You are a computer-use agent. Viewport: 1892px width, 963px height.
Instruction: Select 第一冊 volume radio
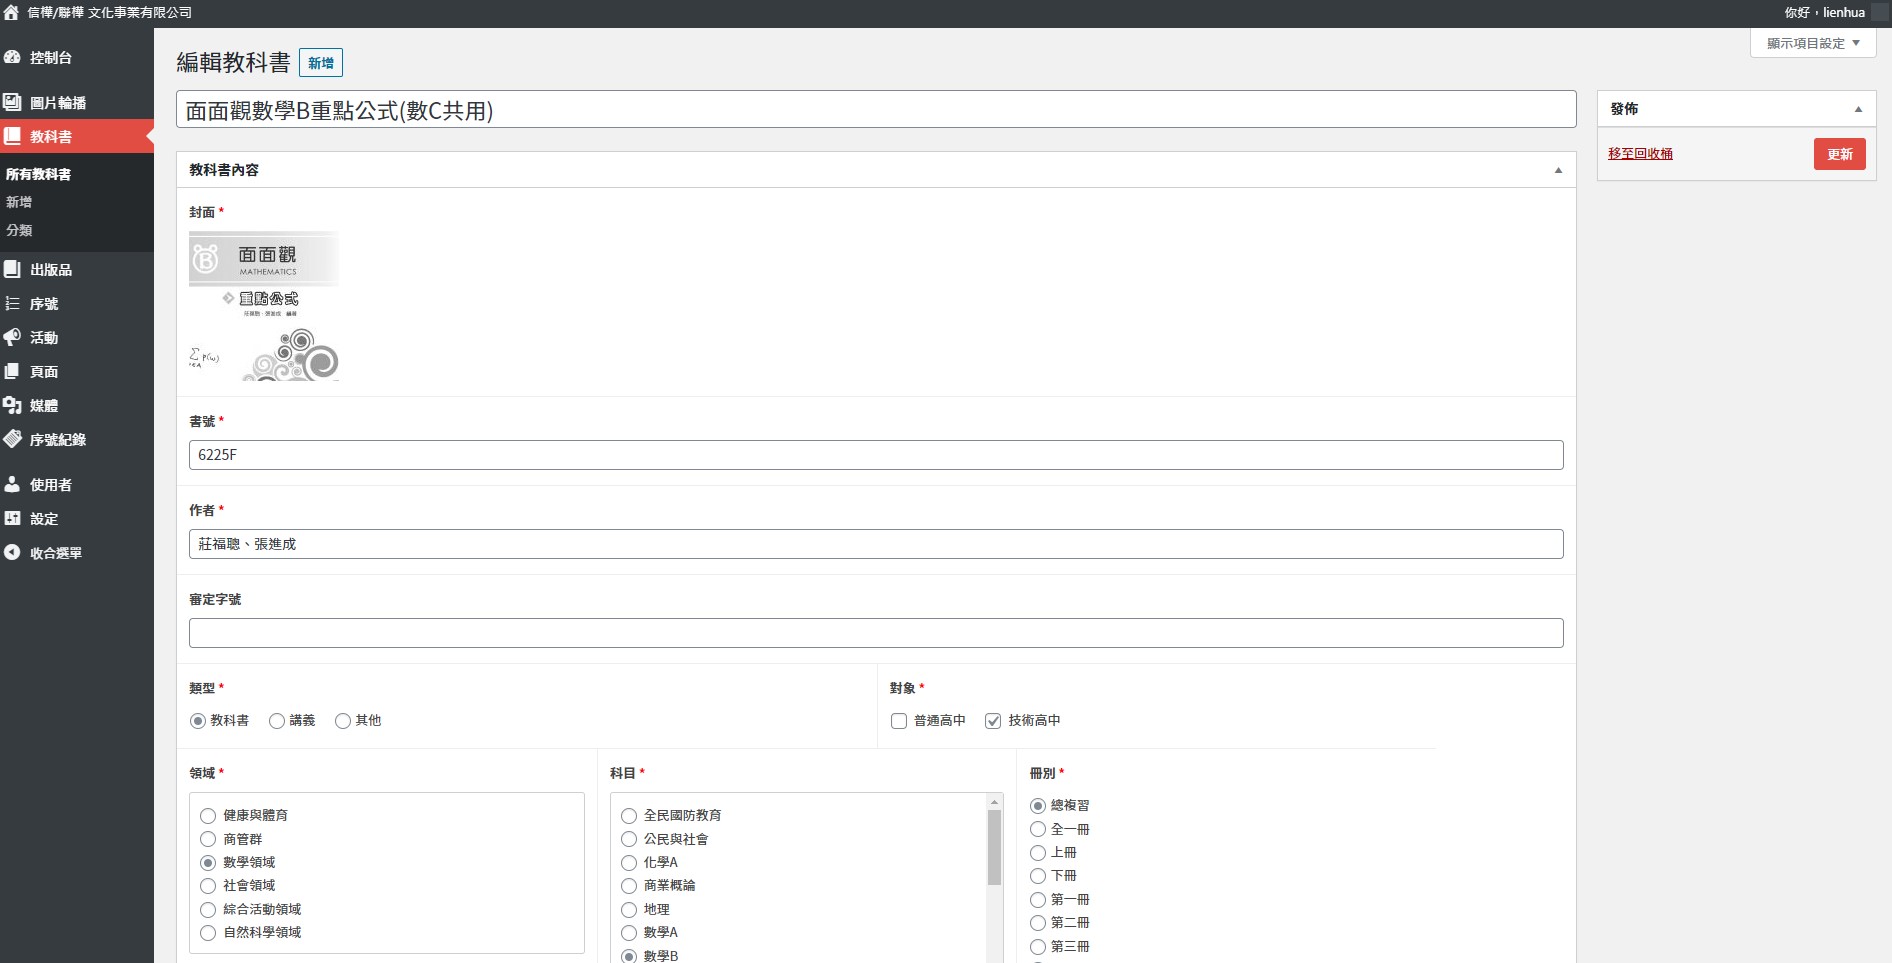(1038, 900)
